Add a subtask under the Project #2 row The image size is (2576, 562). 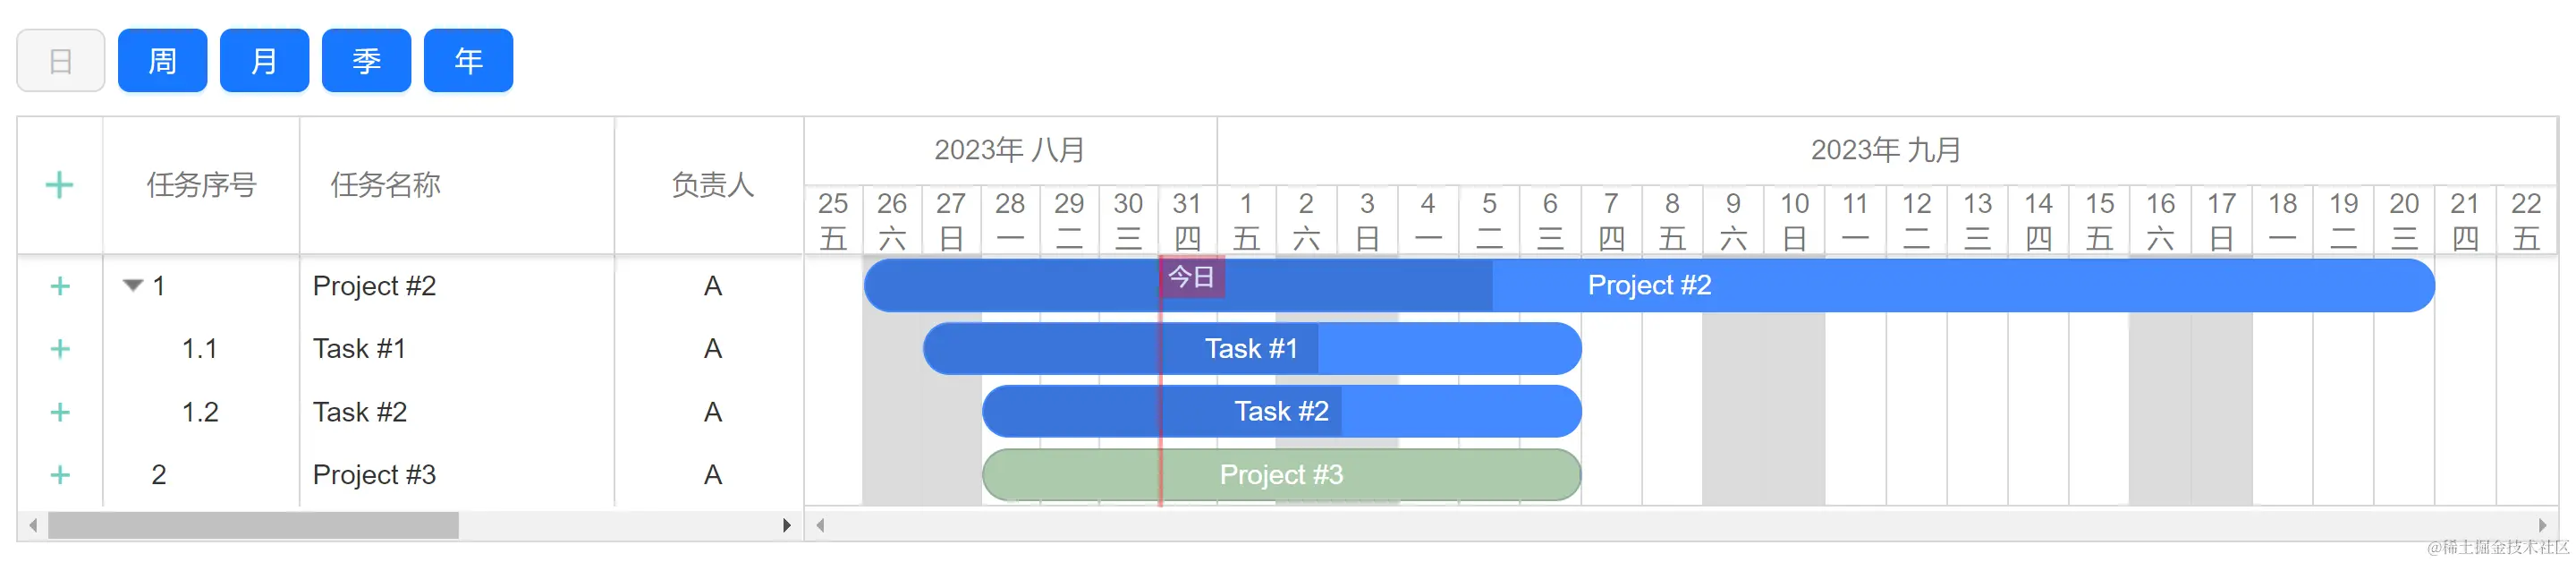click(x=60, y=286)
